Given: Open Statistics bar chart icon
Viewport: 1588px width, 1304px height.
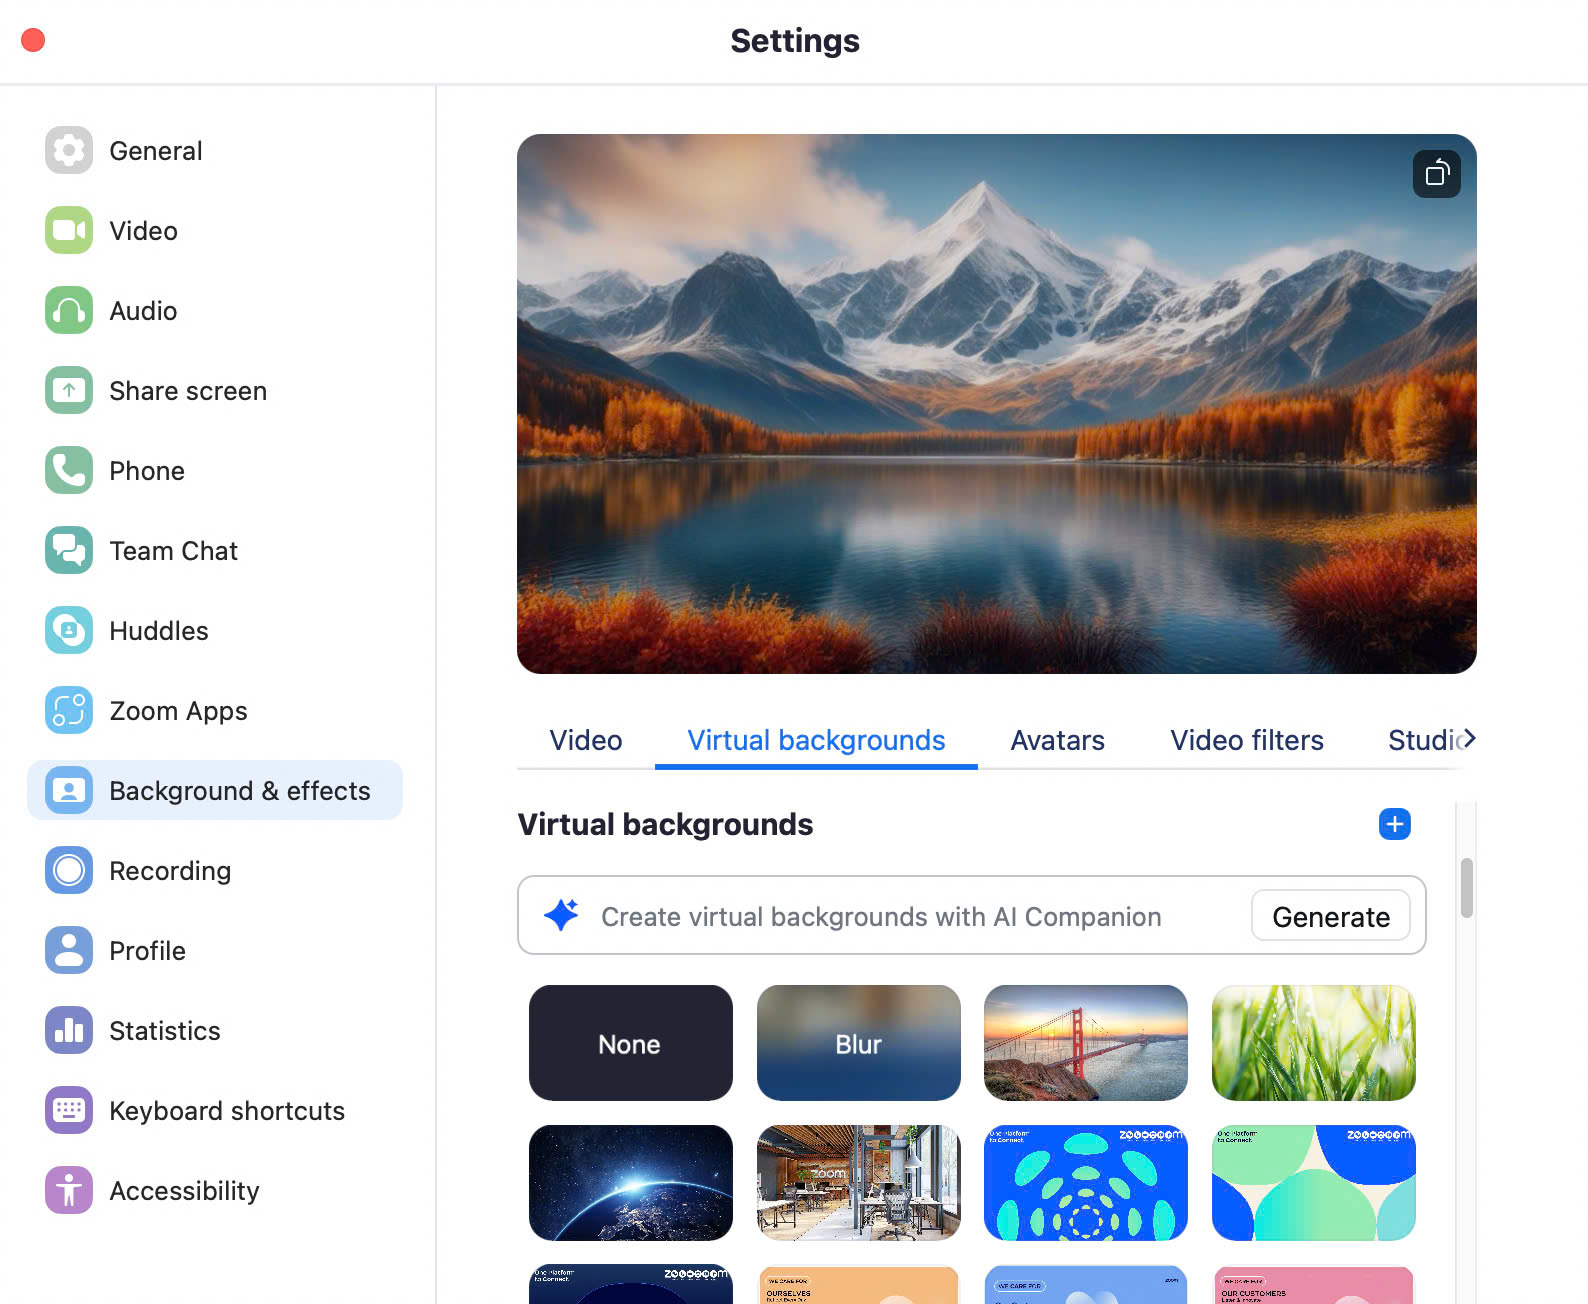Looking at the screenshot, I should (69, 1031).
